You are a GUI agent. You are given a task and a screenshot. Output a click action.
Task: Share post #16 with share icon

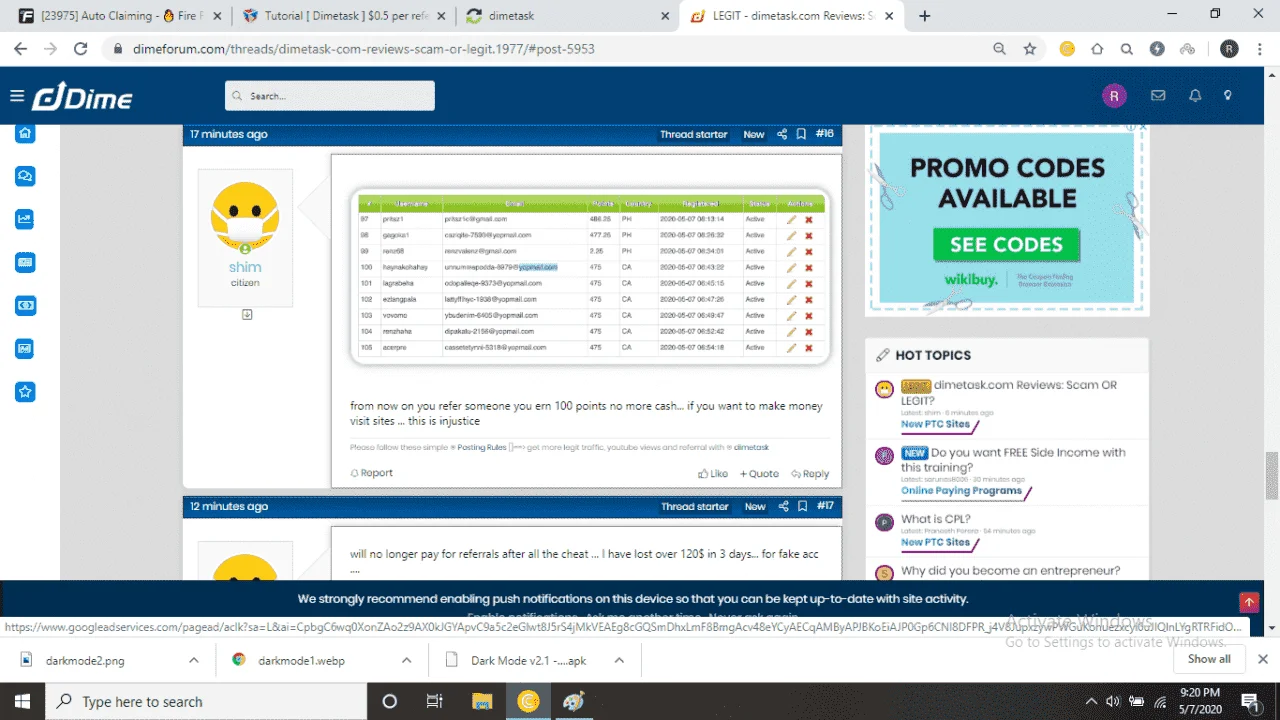click(x=783, y=134)
